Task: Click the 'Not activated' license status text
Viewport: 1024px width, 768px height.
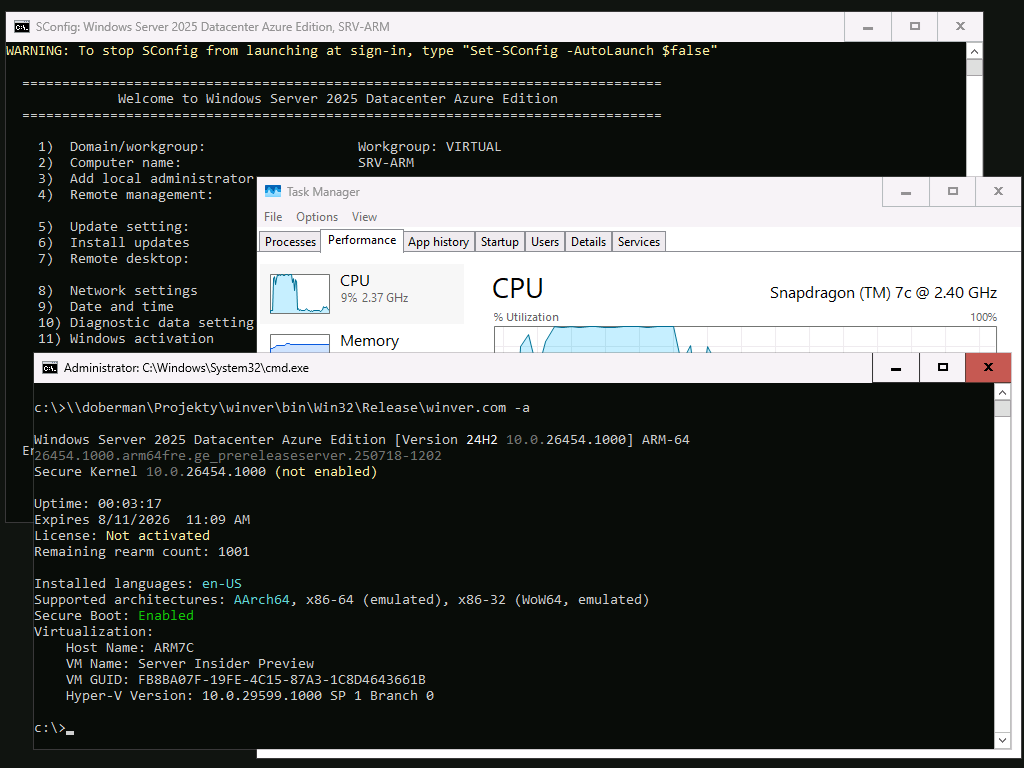Action: click(x=157, y=536)
